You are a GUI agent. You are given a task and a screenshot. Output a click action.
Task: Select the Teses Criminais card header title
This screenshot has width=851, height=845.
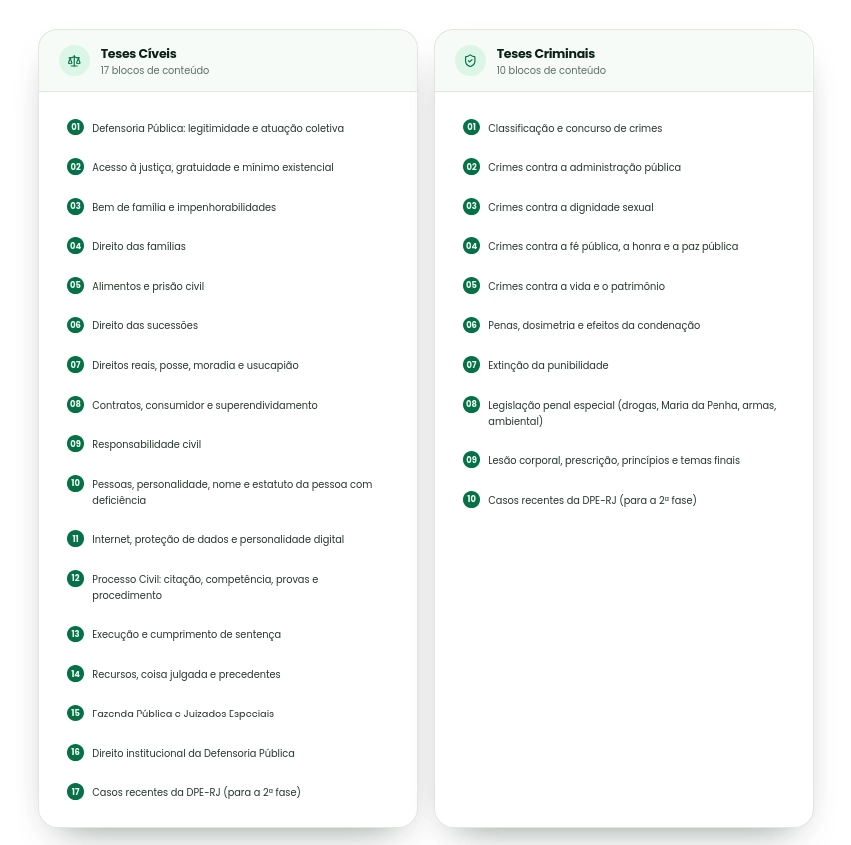point(545,54)
